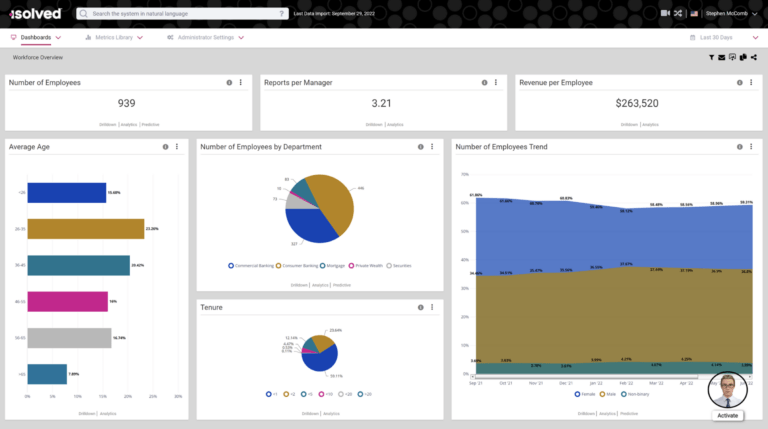Click the US flag language icon

click(x=692, y=14)
